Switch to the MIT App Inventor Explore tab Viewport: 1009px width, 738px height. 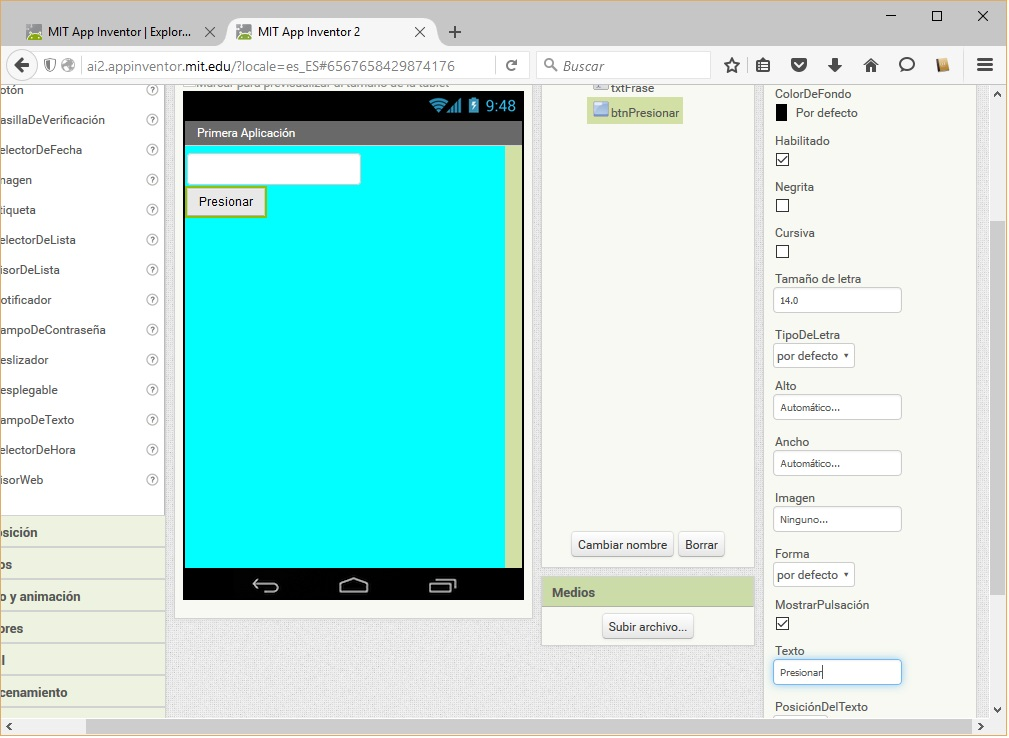tap(119, 32)
